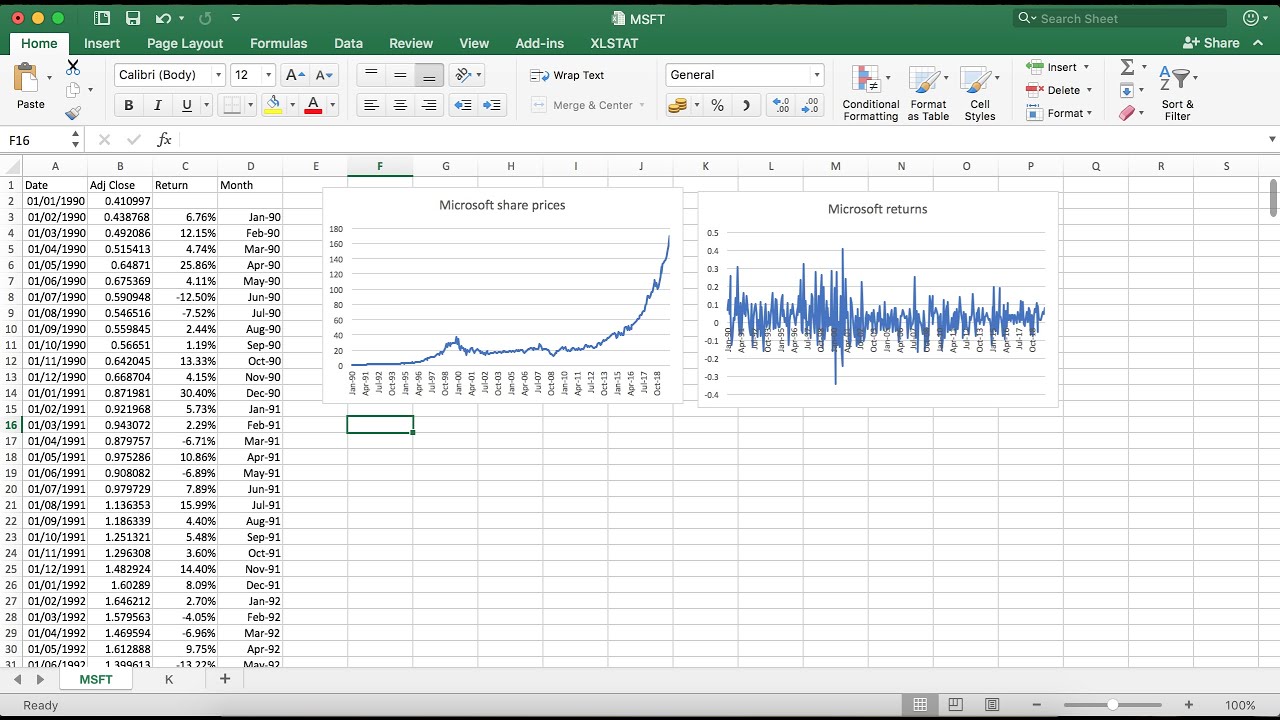Apply Percent Style with % icon
1280x720 pixels.
click(x=717, y=105)
